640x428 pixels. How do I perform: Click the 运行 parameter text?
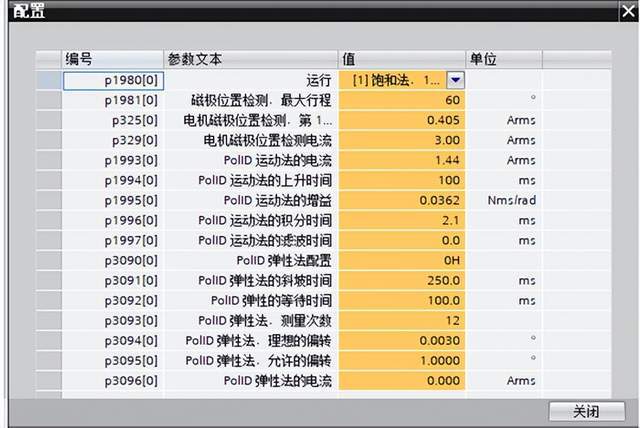[319, 80]
